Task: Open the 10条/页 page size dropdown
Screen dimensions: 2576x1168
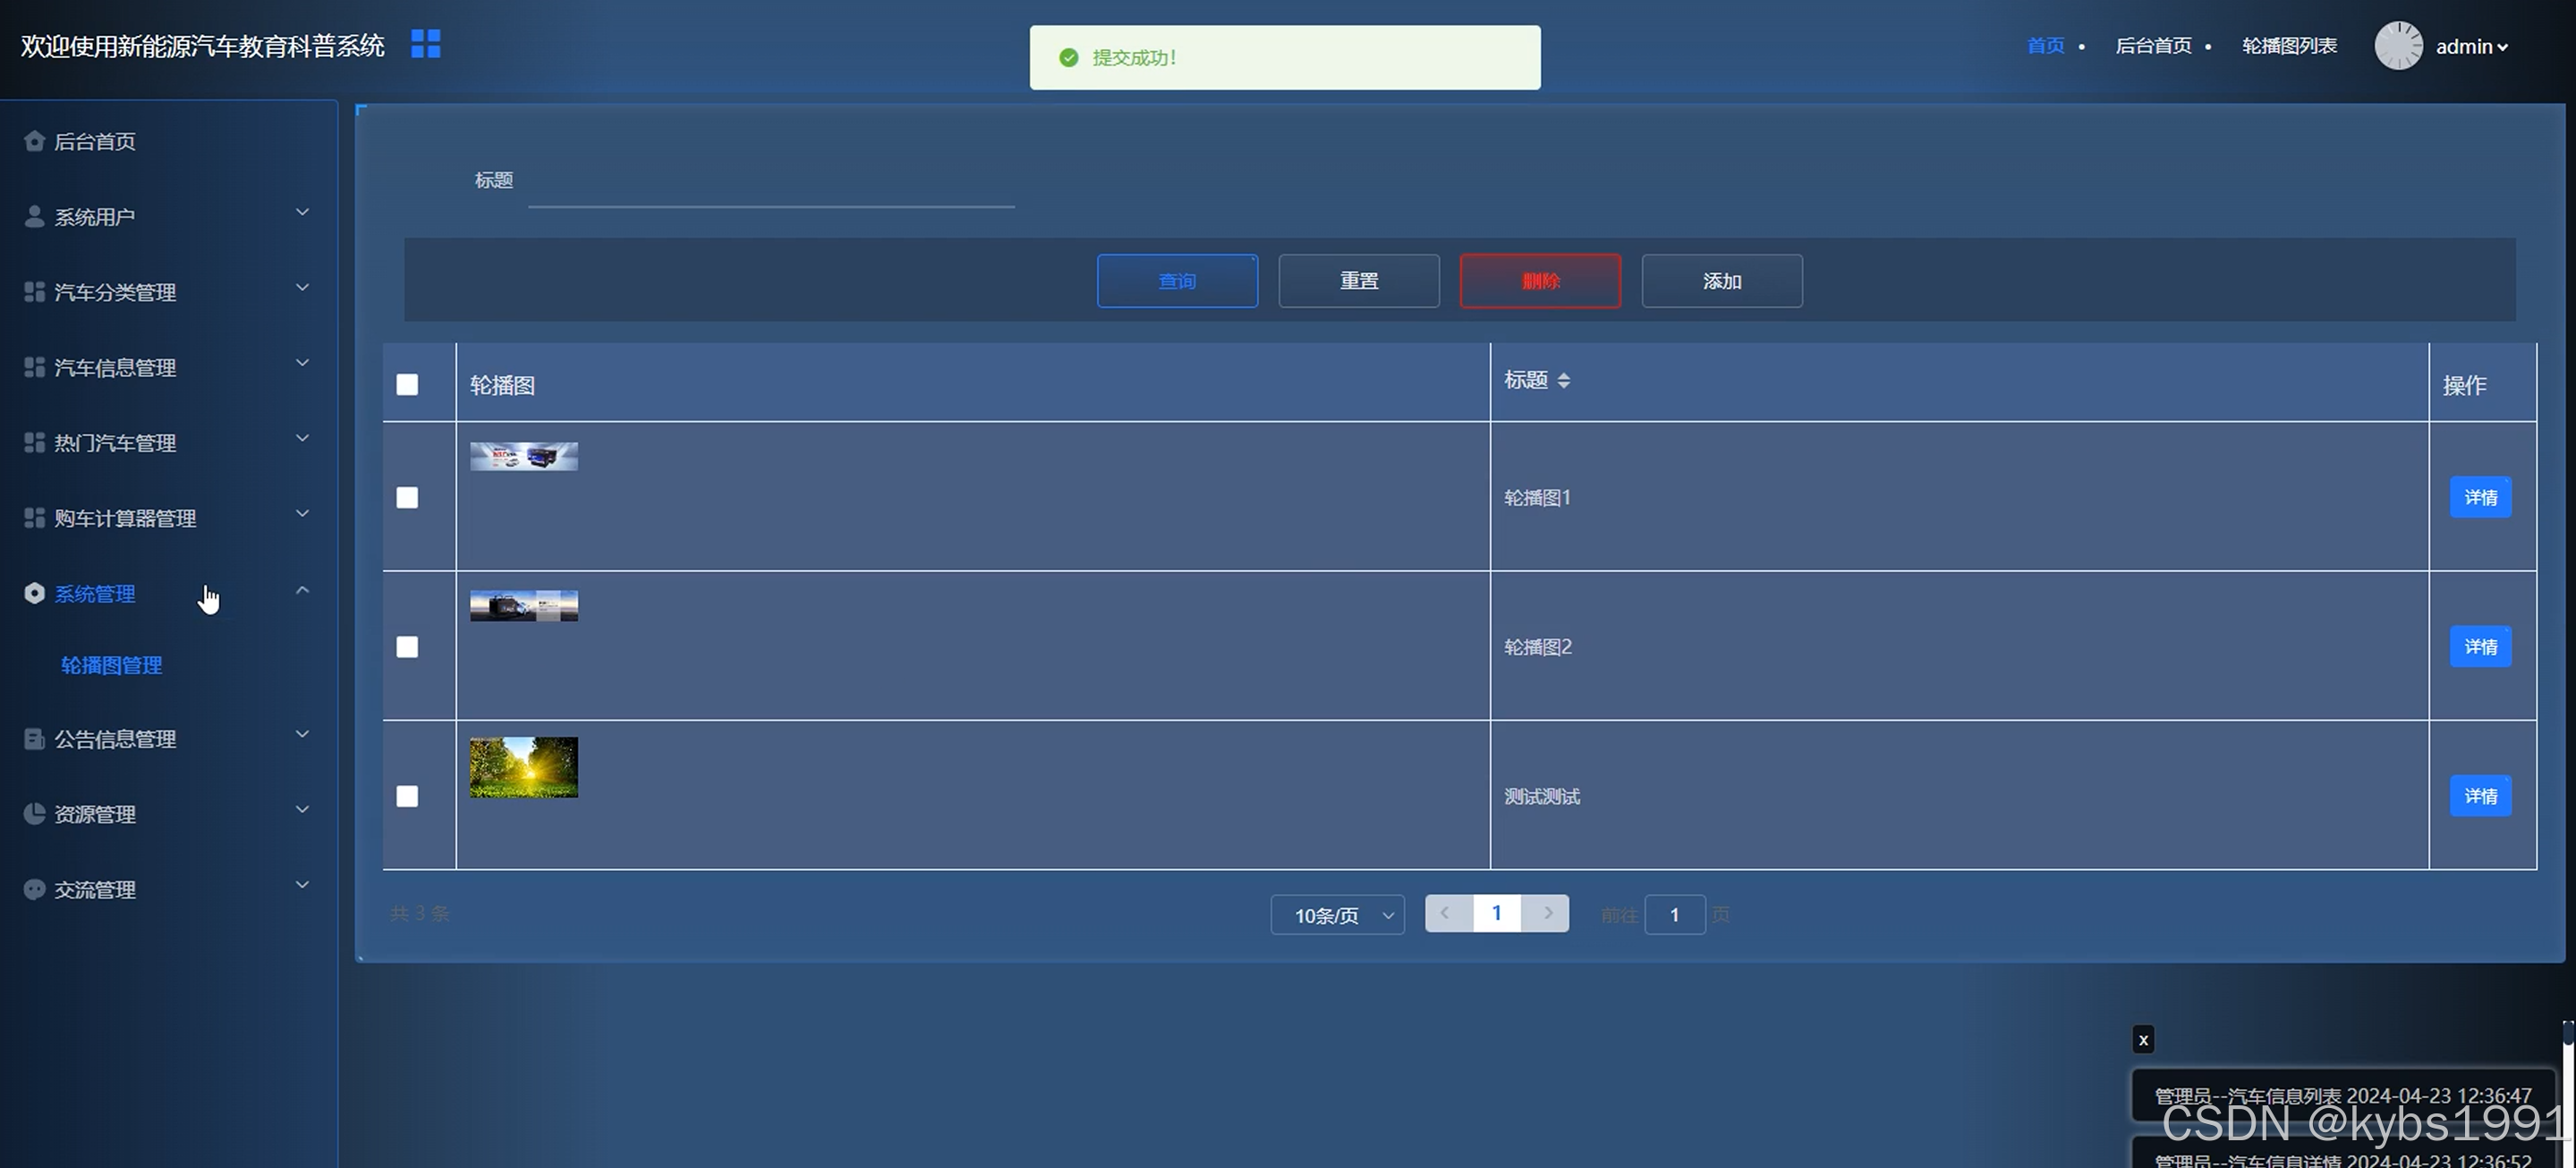Action: 1337,915
